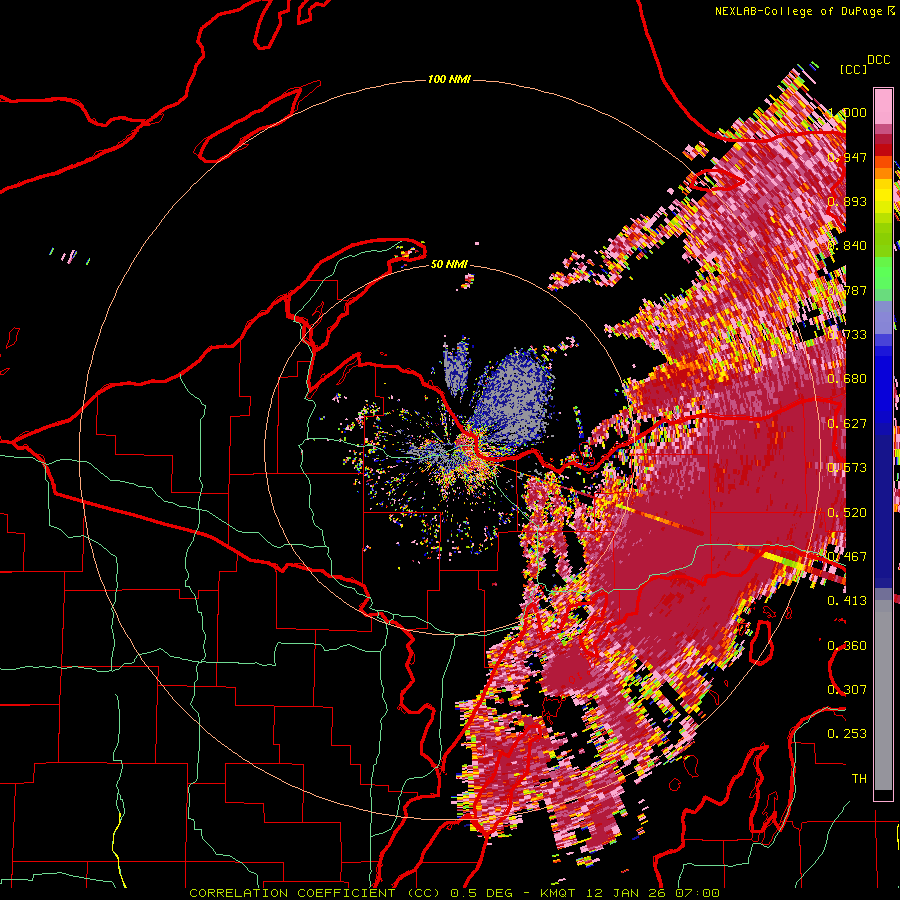
Task: Click the CORRELATION COEFFICIENT caption text
Action: [x=315, y=893]
